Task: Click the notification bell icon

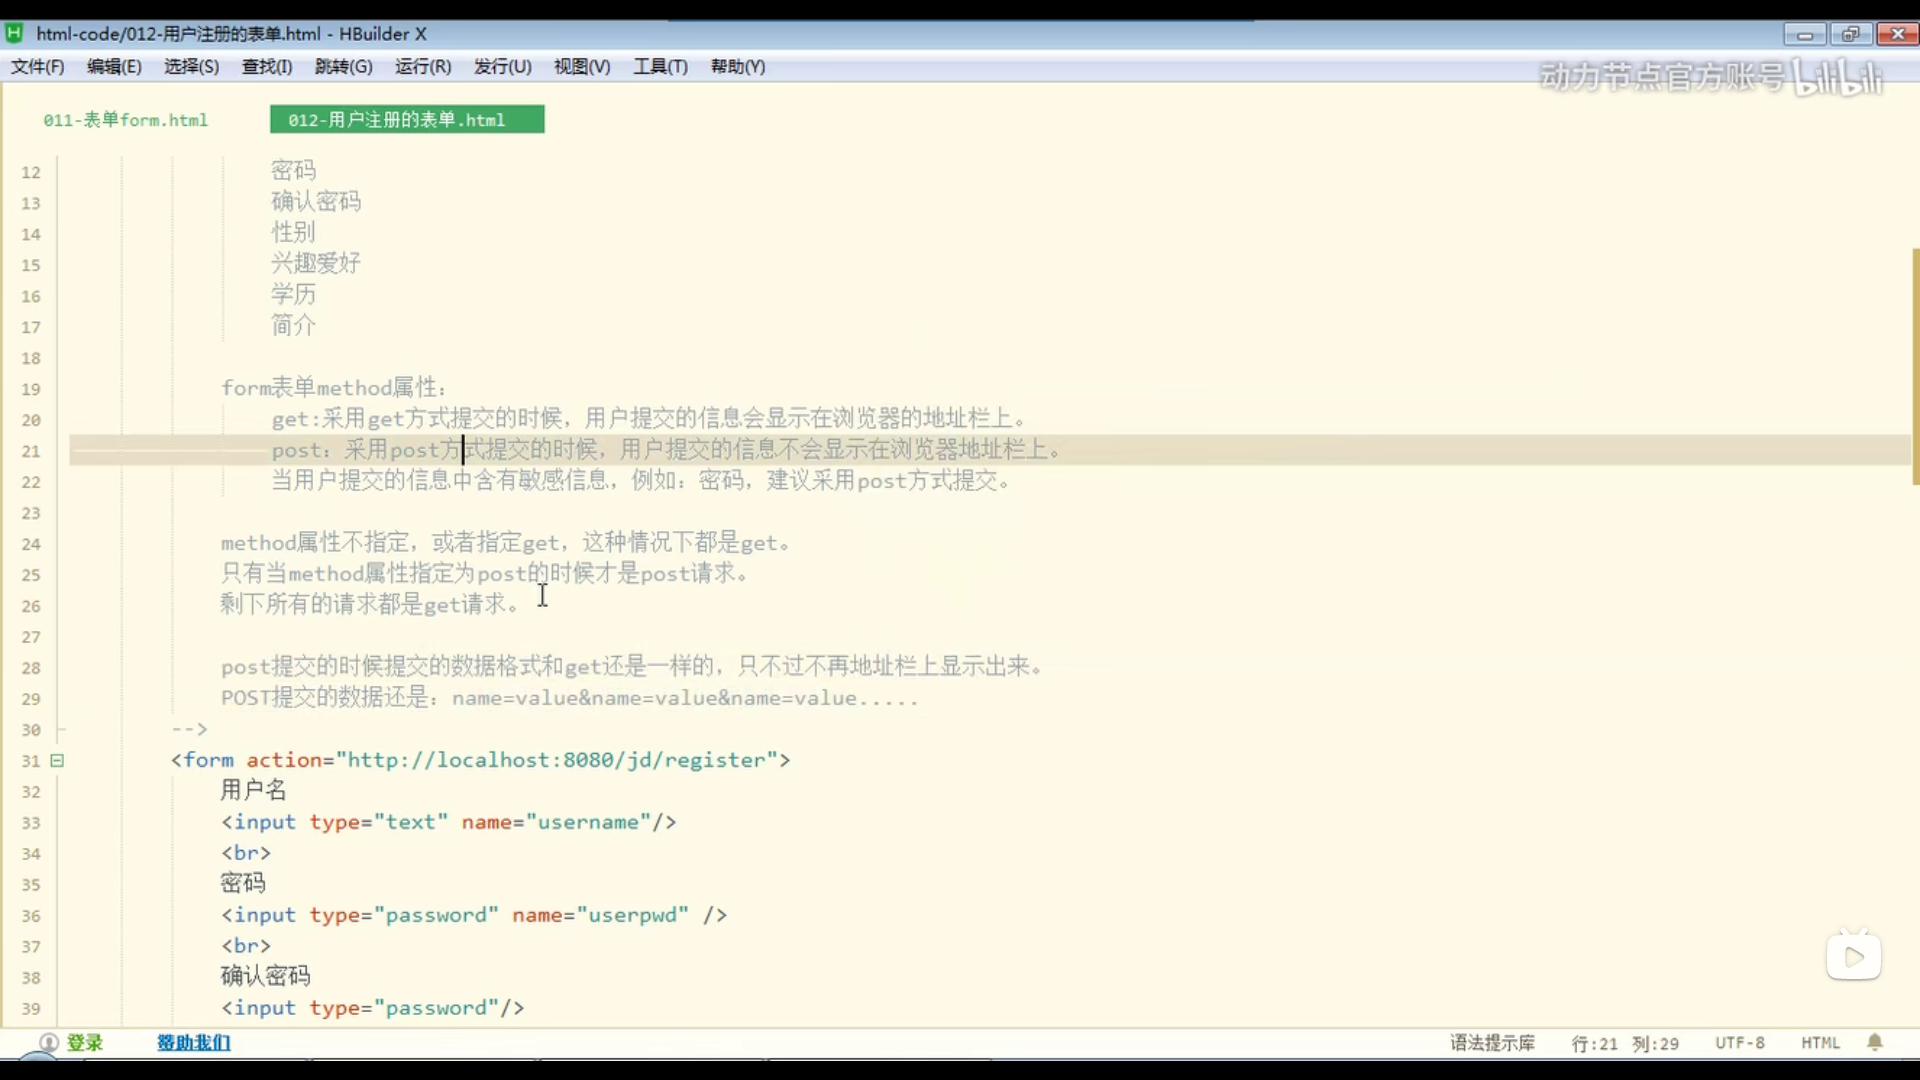Action: tap(1875, 1043)
